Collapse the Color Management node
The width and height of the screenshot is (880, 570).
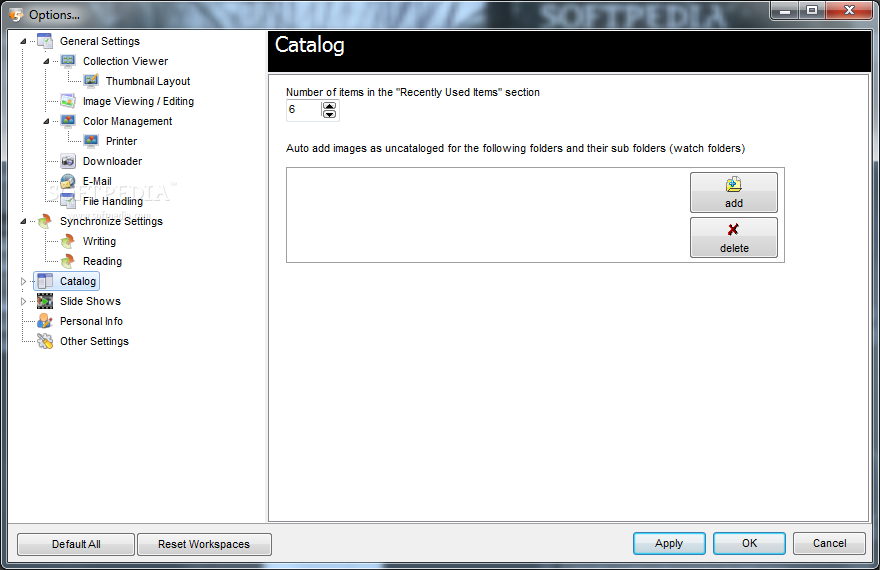tap(46, 121)
